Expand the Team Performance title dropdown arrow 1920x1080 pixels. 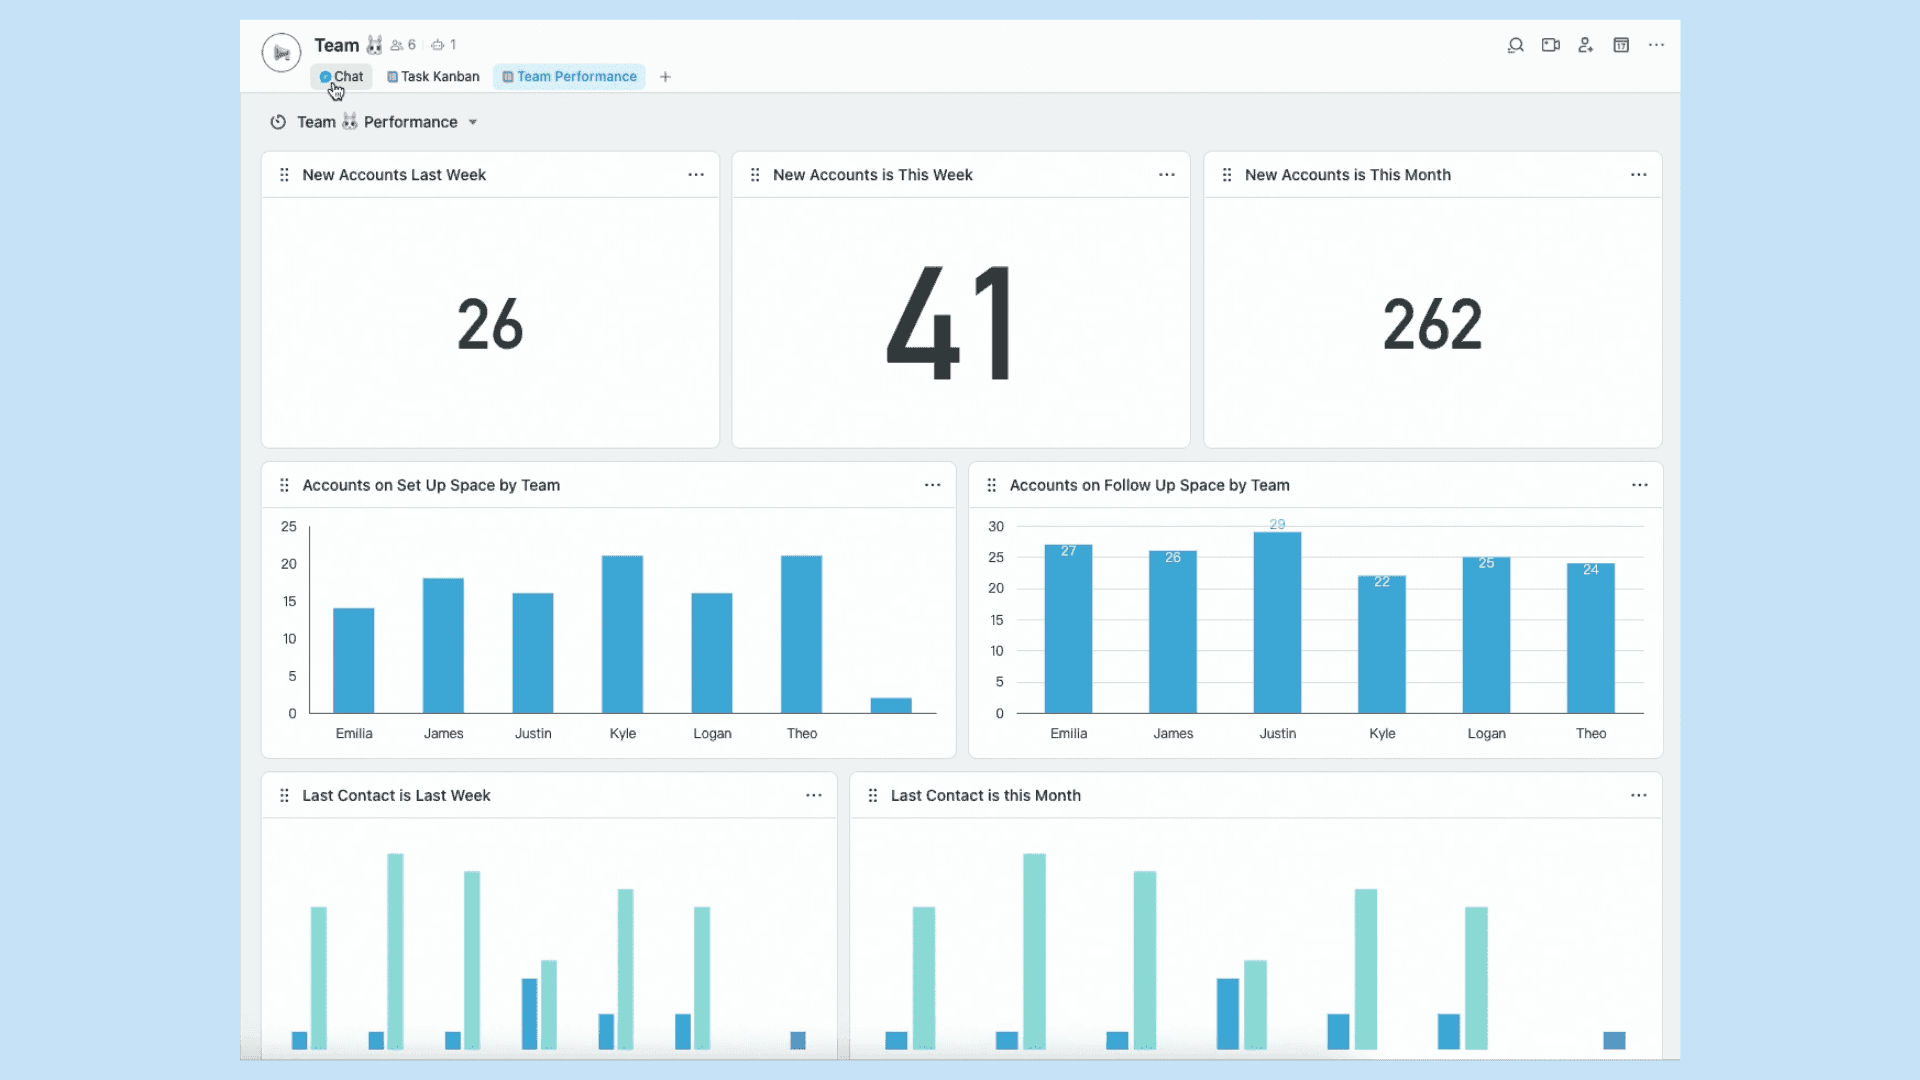pyautogui.click(x=473, y=121)
